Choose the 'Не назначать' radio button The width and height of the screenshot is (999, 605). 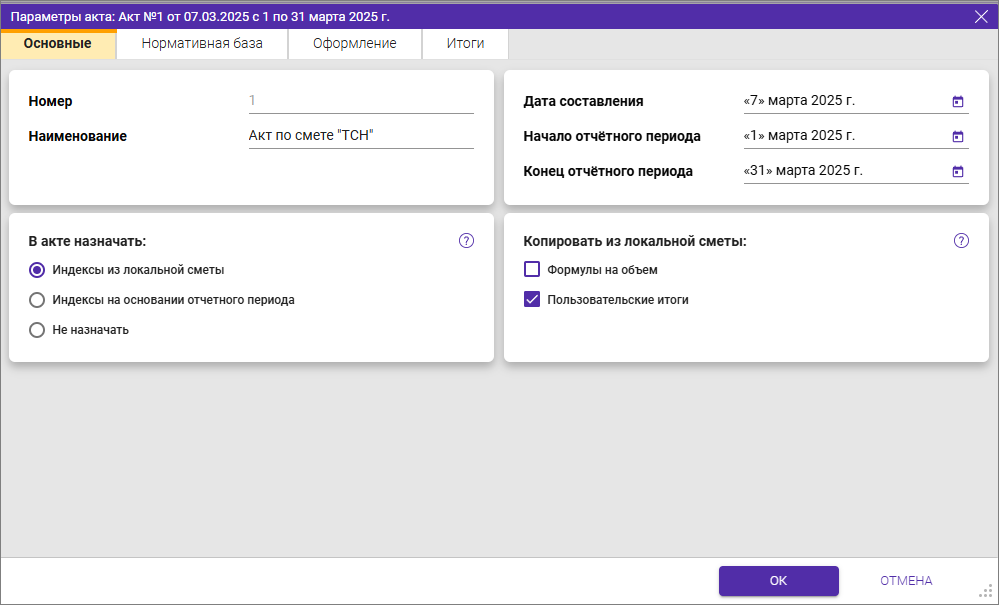(x=37, y=330)
